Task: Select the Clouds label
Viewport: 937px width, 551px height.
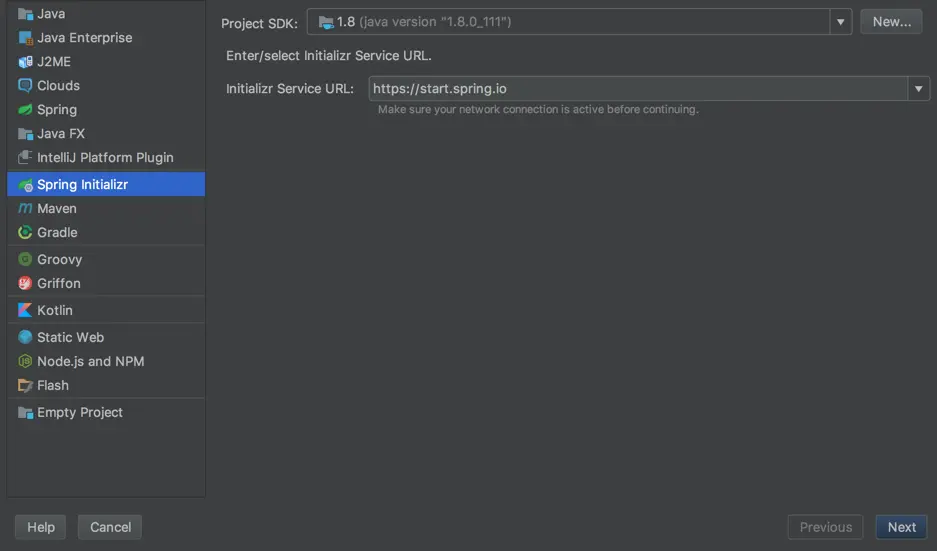Action: pos(59,85)
